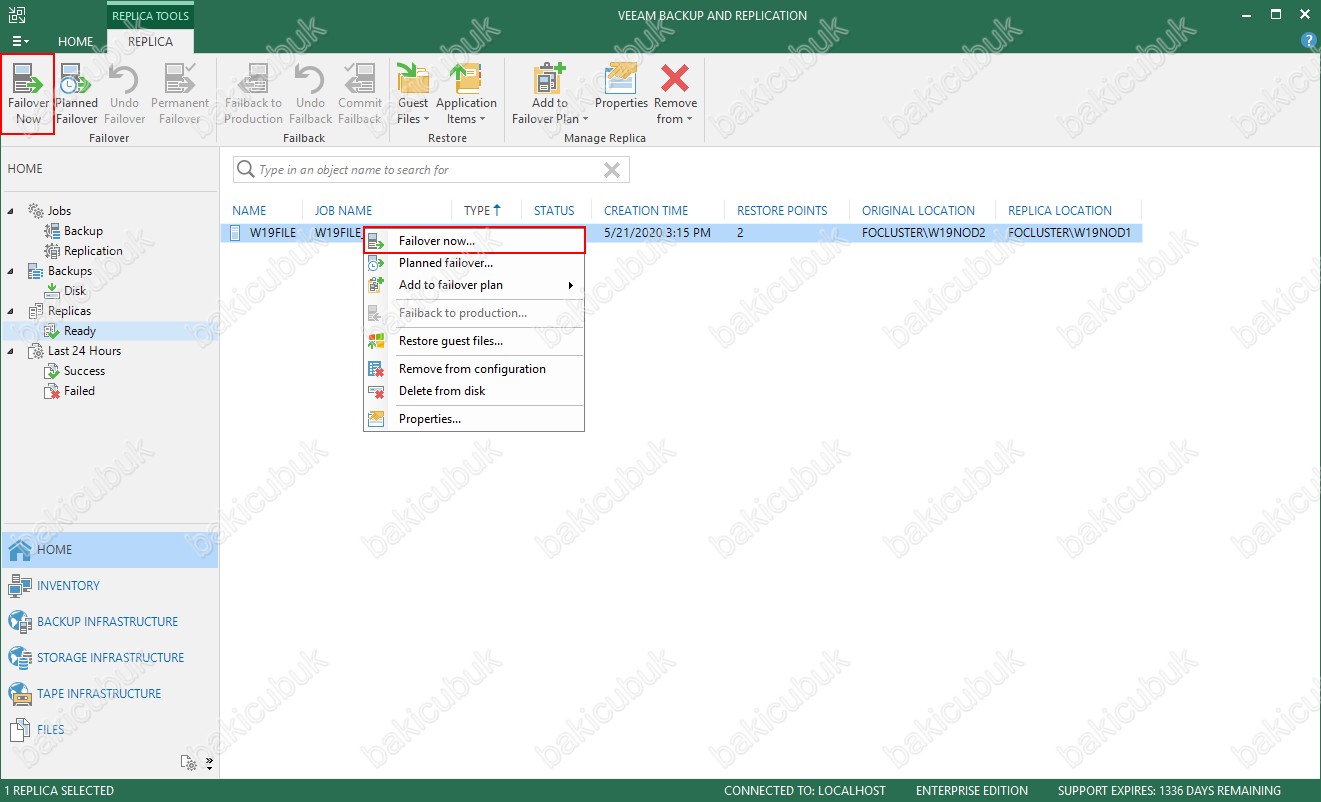Click the 5/21/2020 3:15 PM creation time
Screen dimensions: 1321x802
(x=658, y=233)
